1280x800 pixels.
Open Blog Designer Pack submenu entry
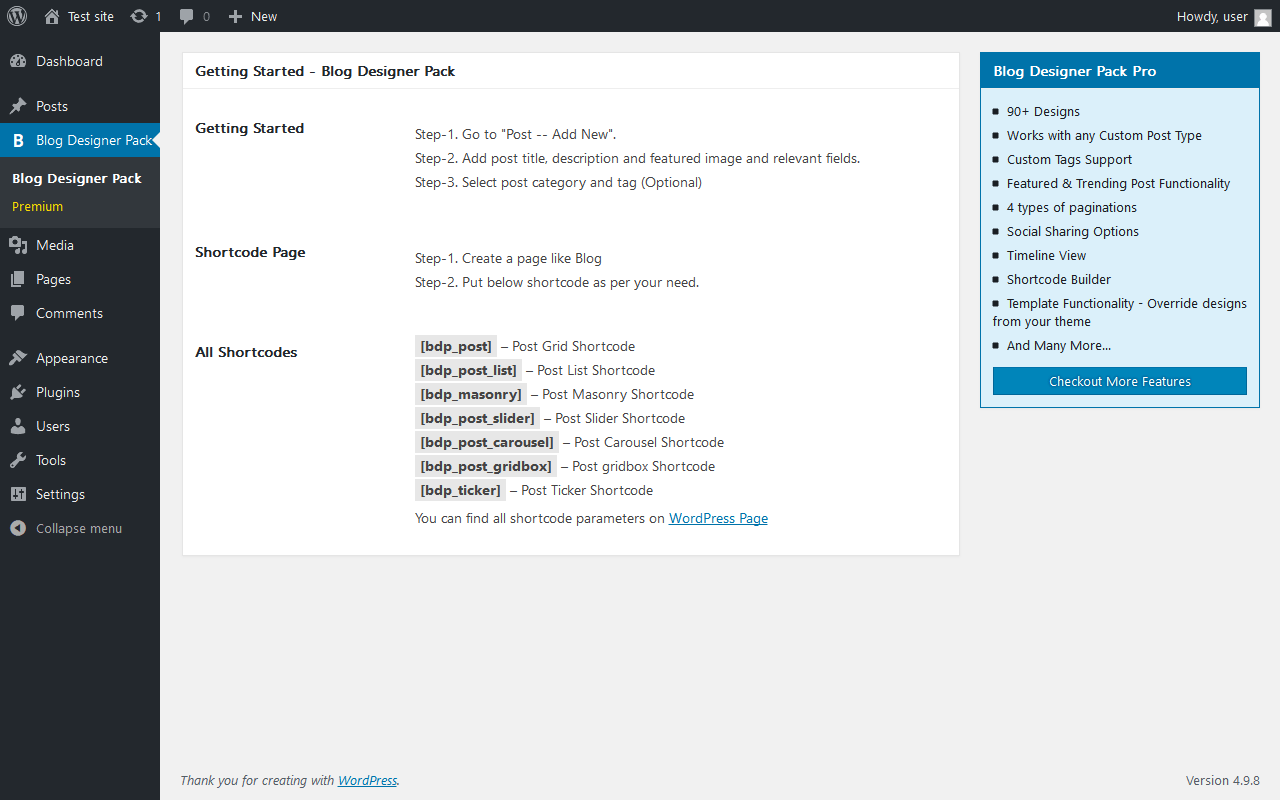point(77,178)
